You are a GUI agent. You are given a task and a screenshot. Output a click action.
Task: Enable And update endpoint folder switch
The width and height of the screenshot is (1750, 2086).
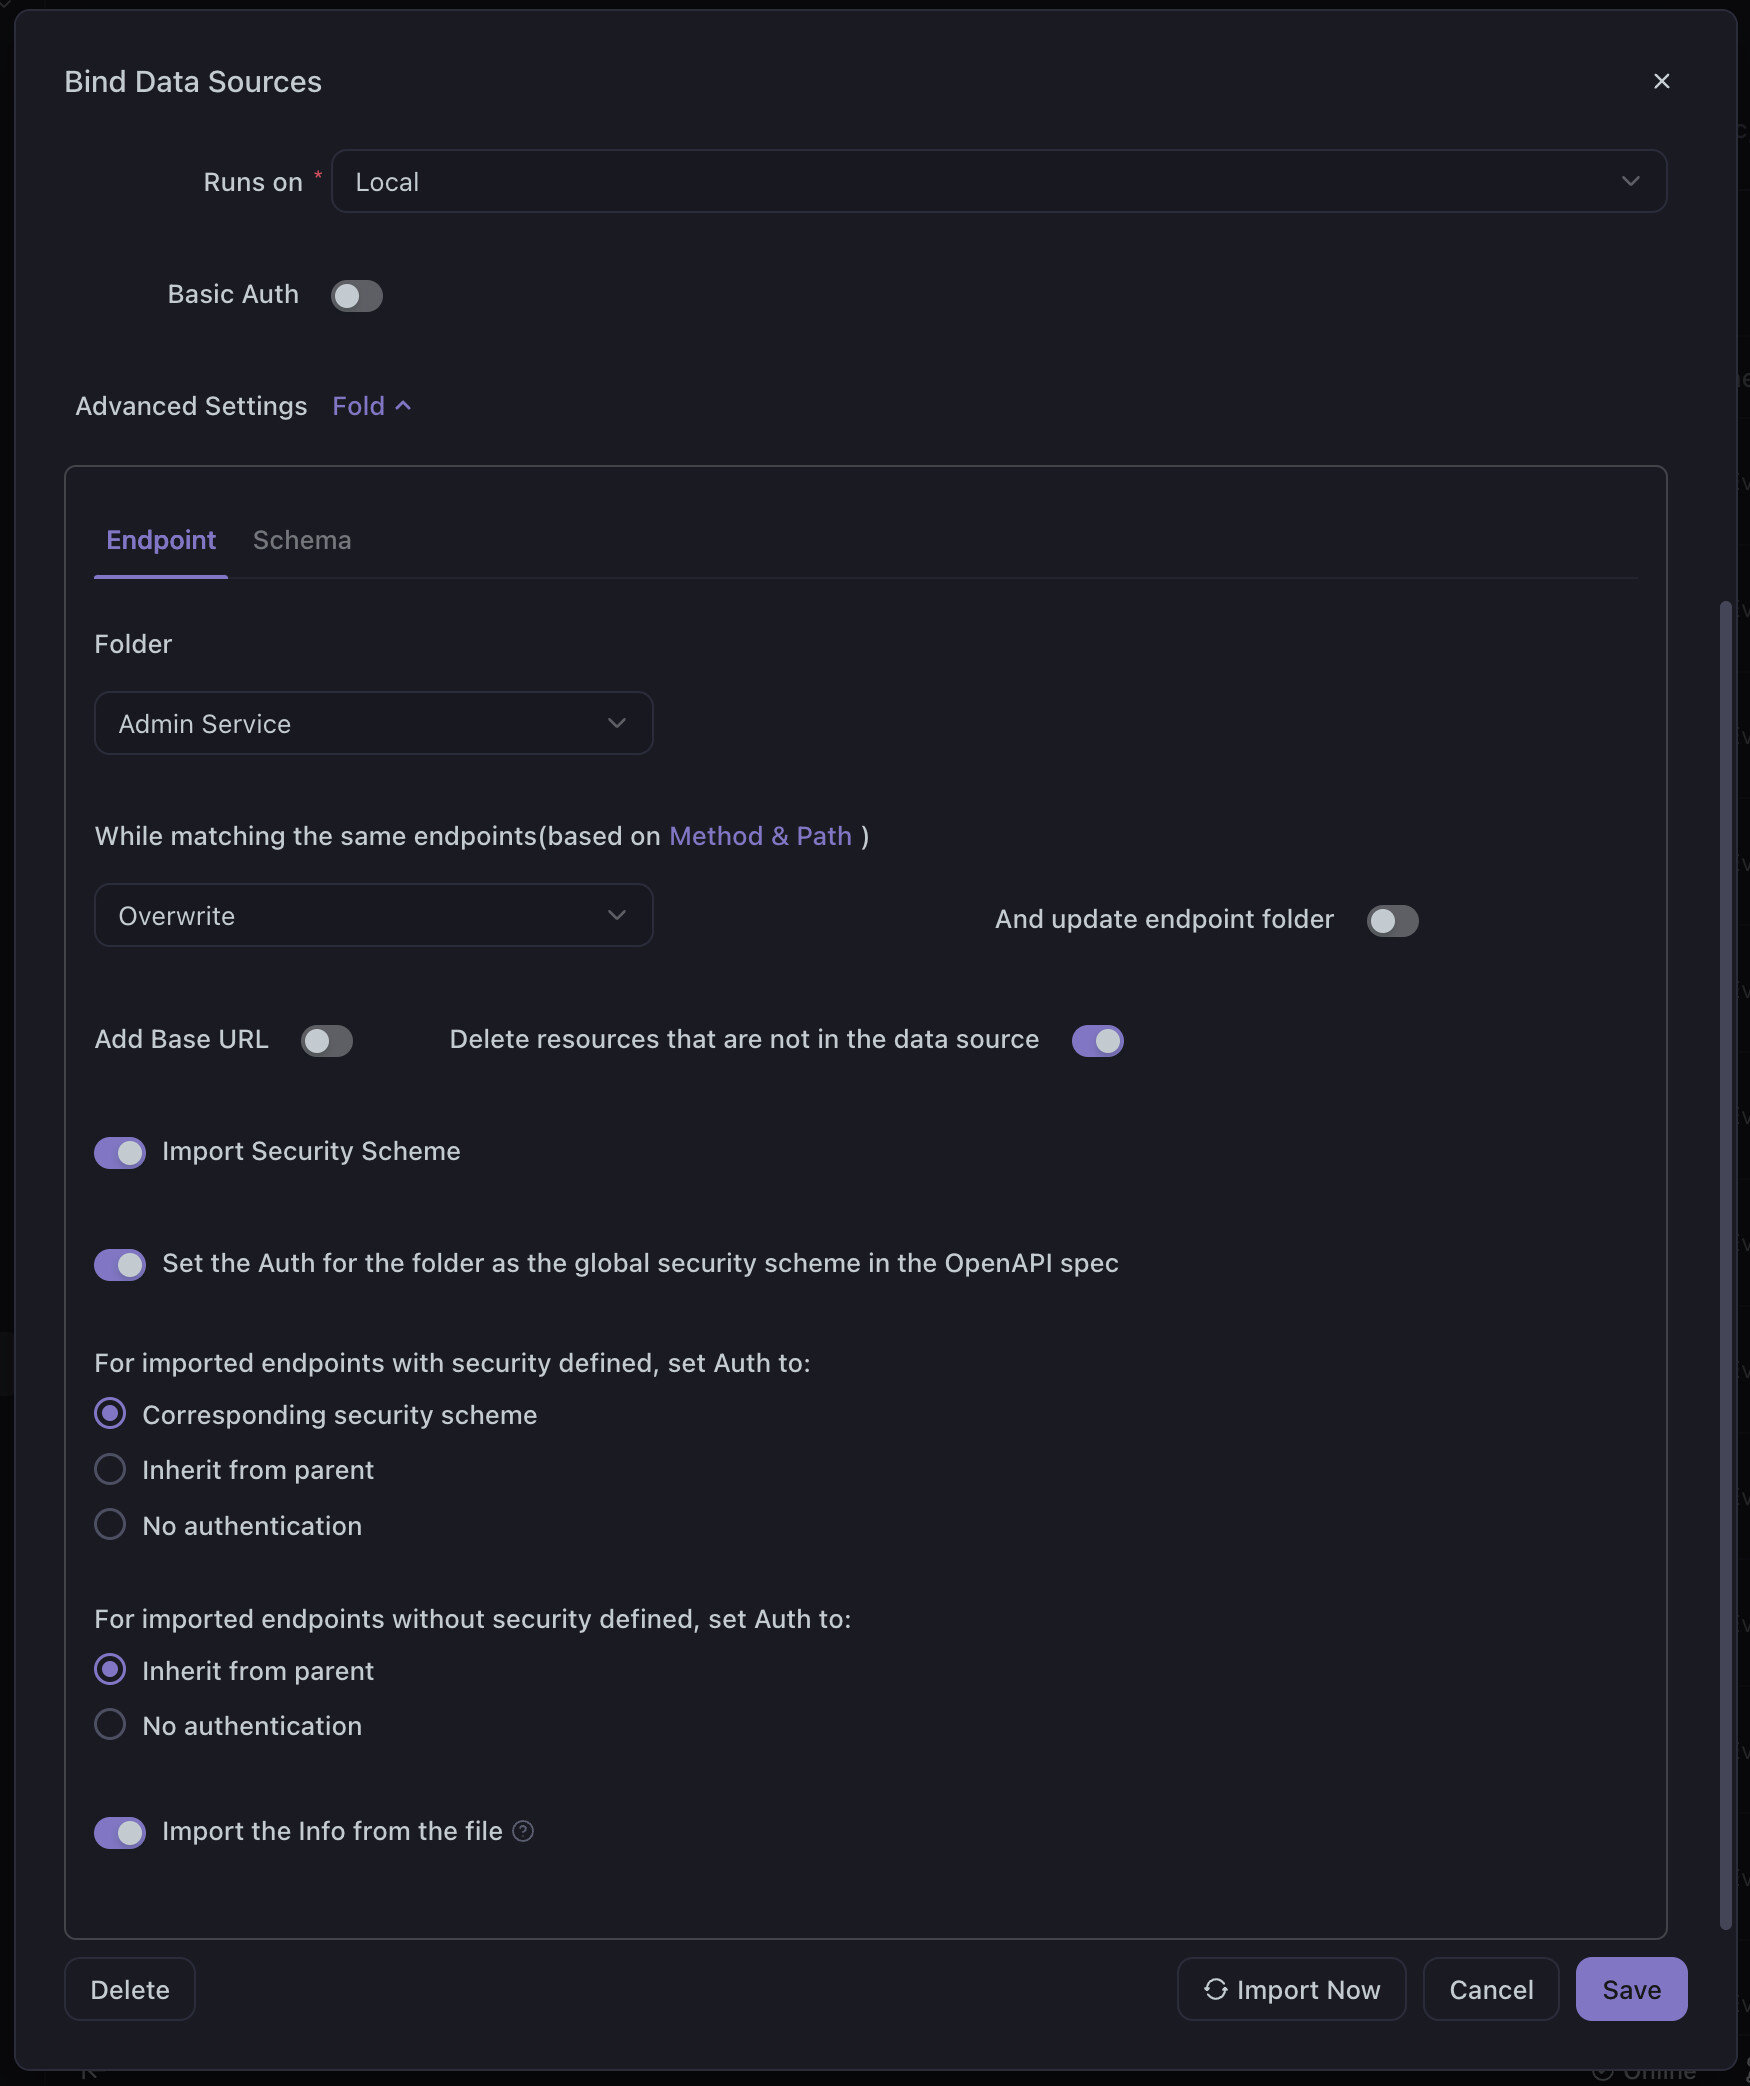pos(1392,921)
